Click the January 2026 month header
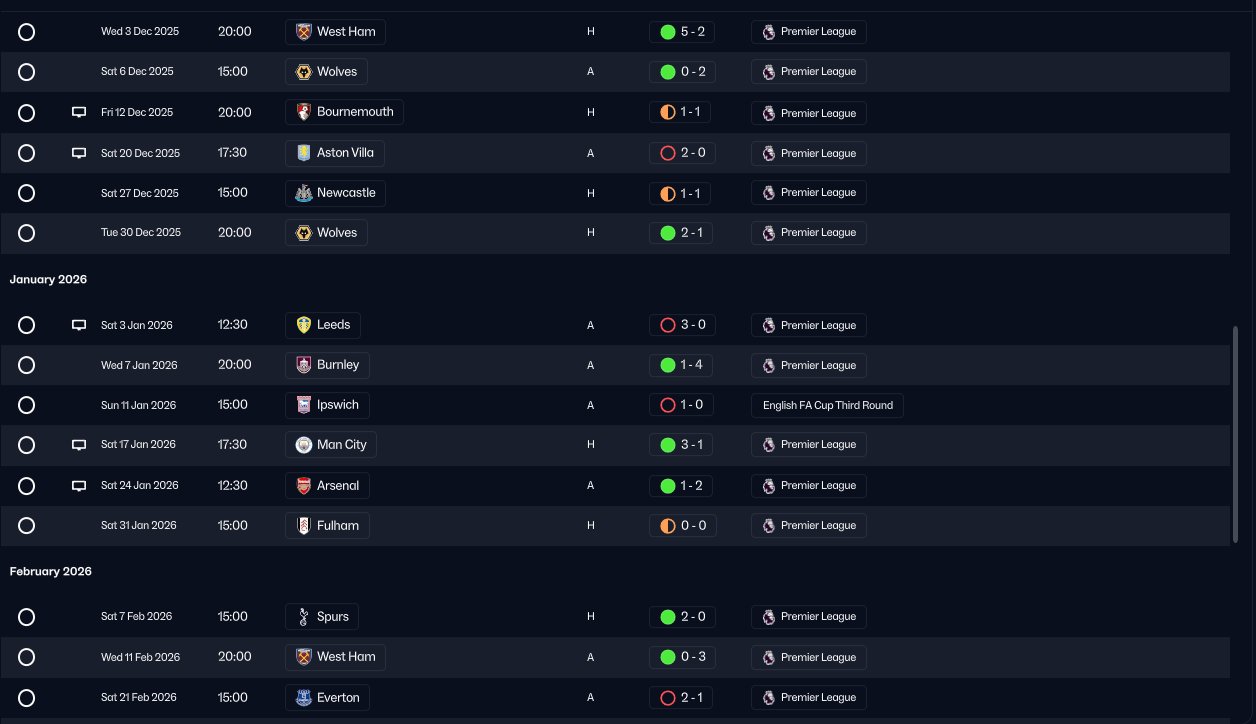The image size is (1256, 724). (48, 279)
